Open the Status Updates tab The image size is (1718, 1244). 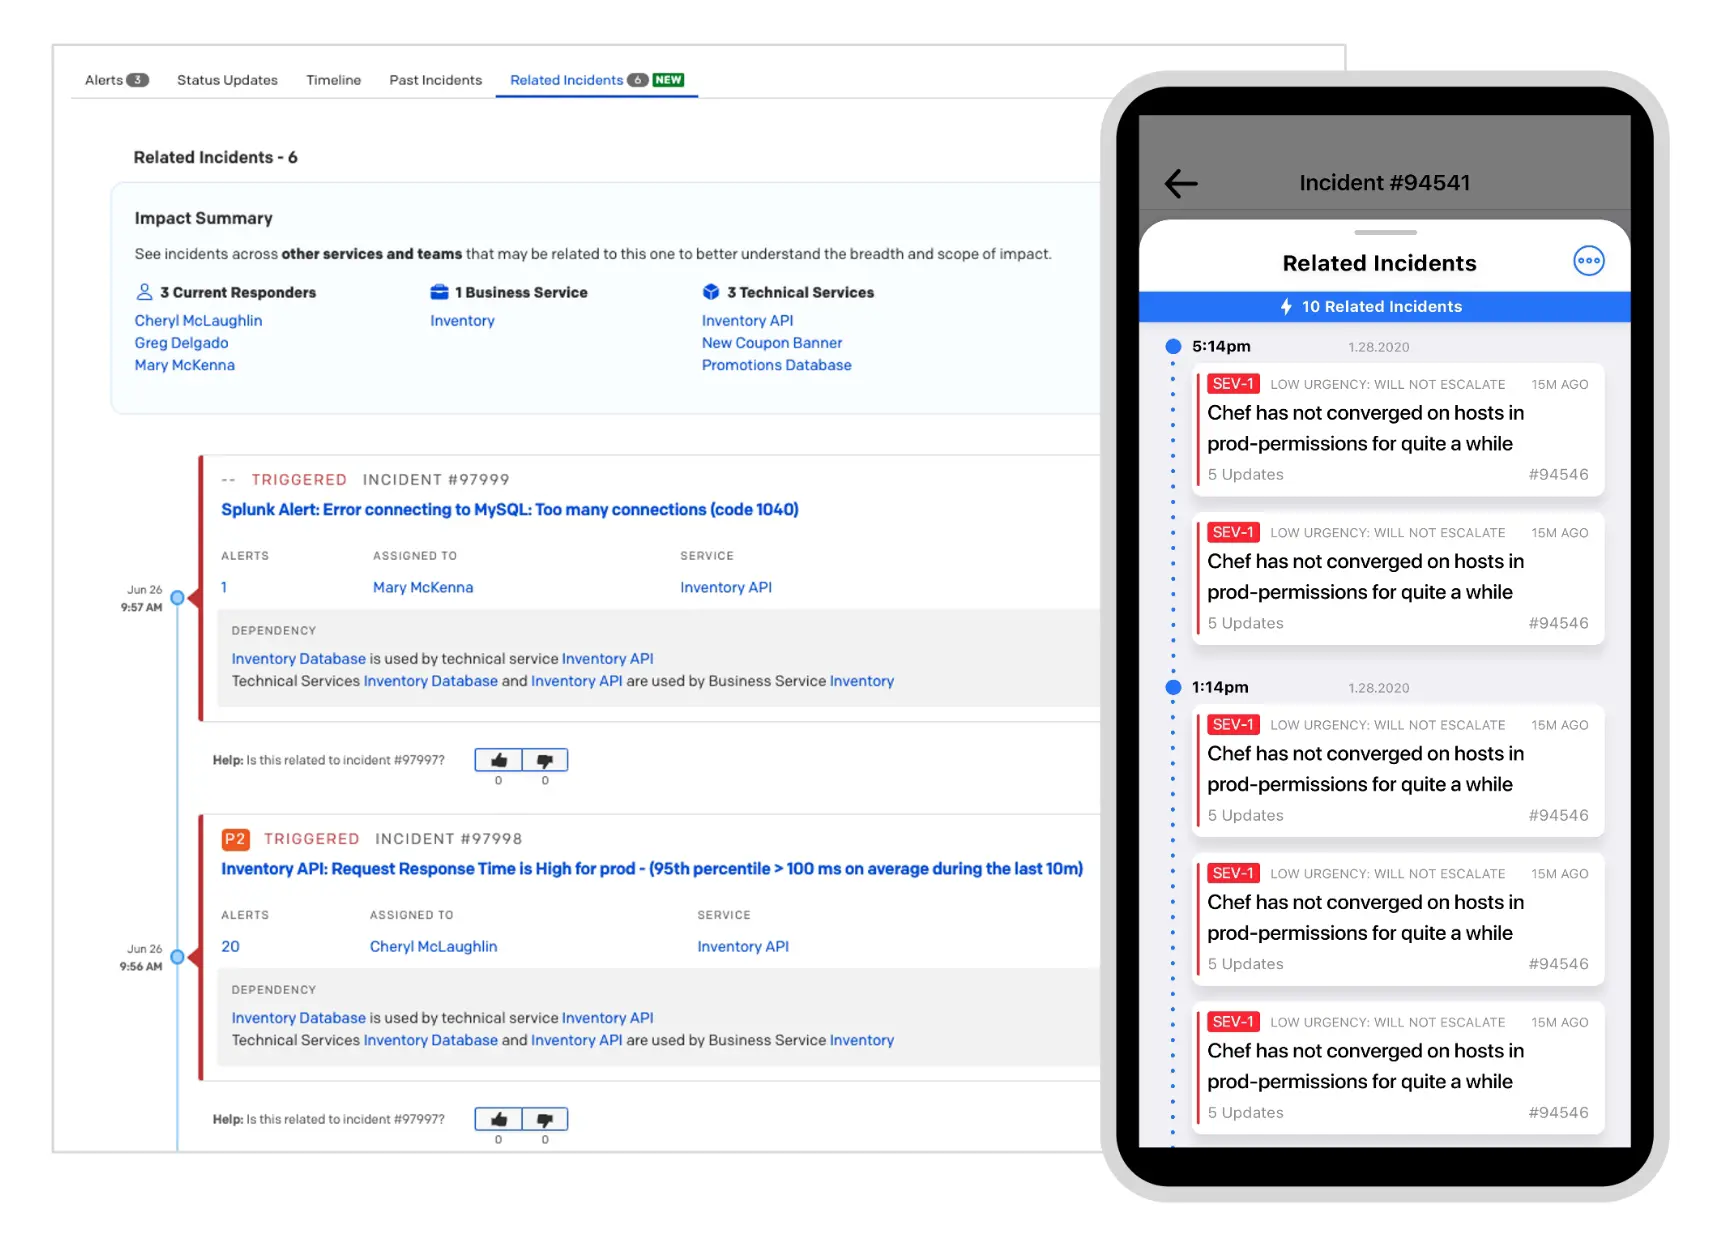[x=227, y=80]
